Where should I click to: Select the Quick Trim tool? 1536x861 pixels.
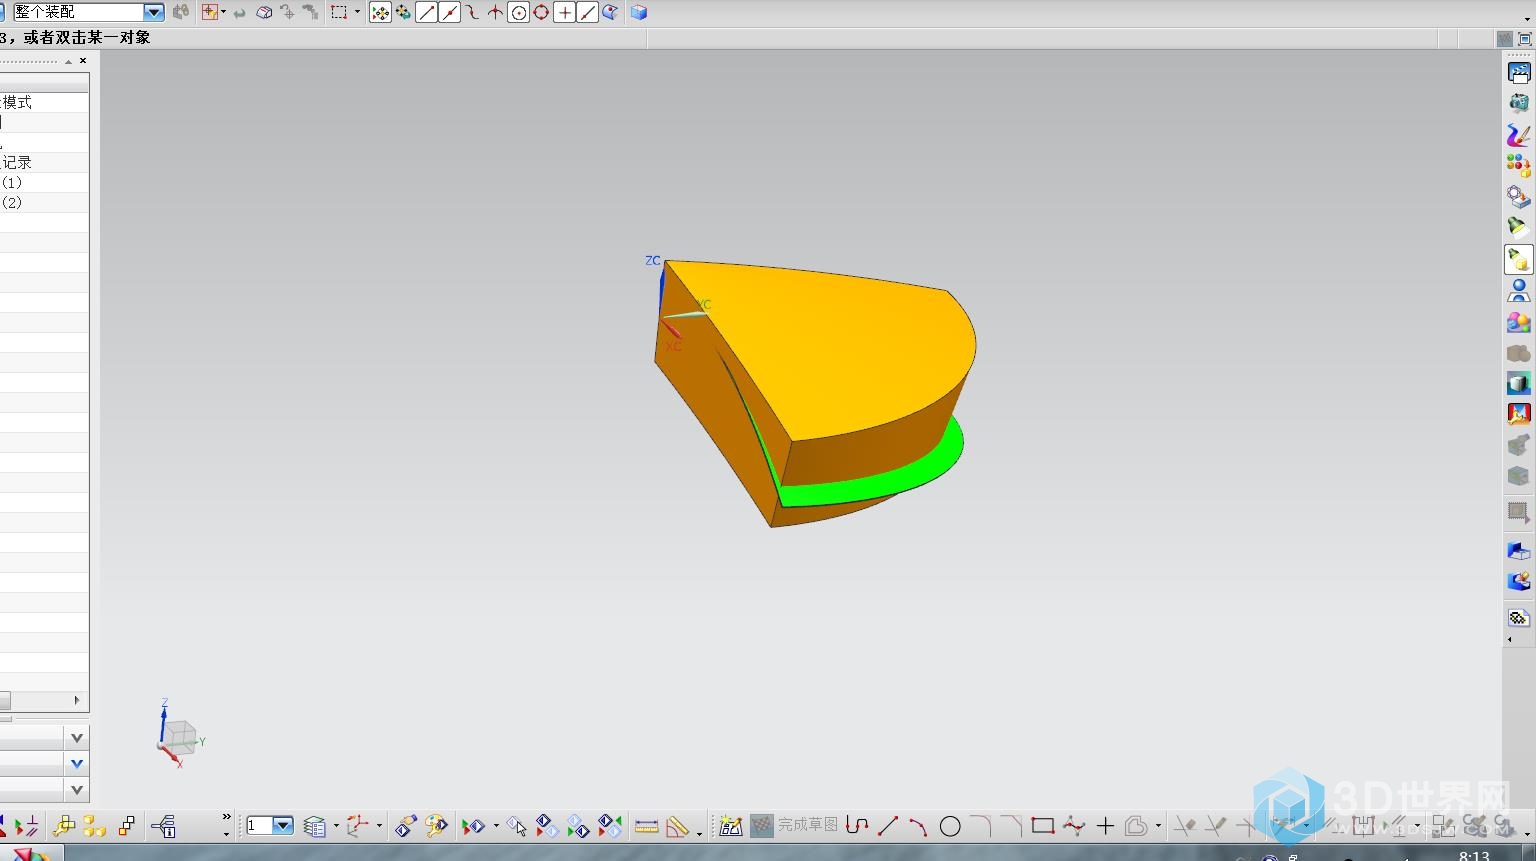pos(1185,826)
